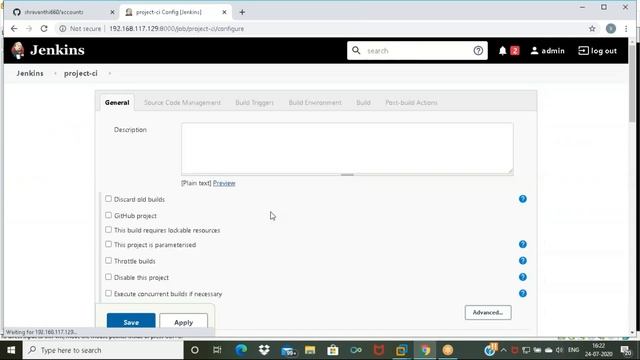Open help for This project is parameterised
This screenshot has height=360, width=640.
point(522,244)
